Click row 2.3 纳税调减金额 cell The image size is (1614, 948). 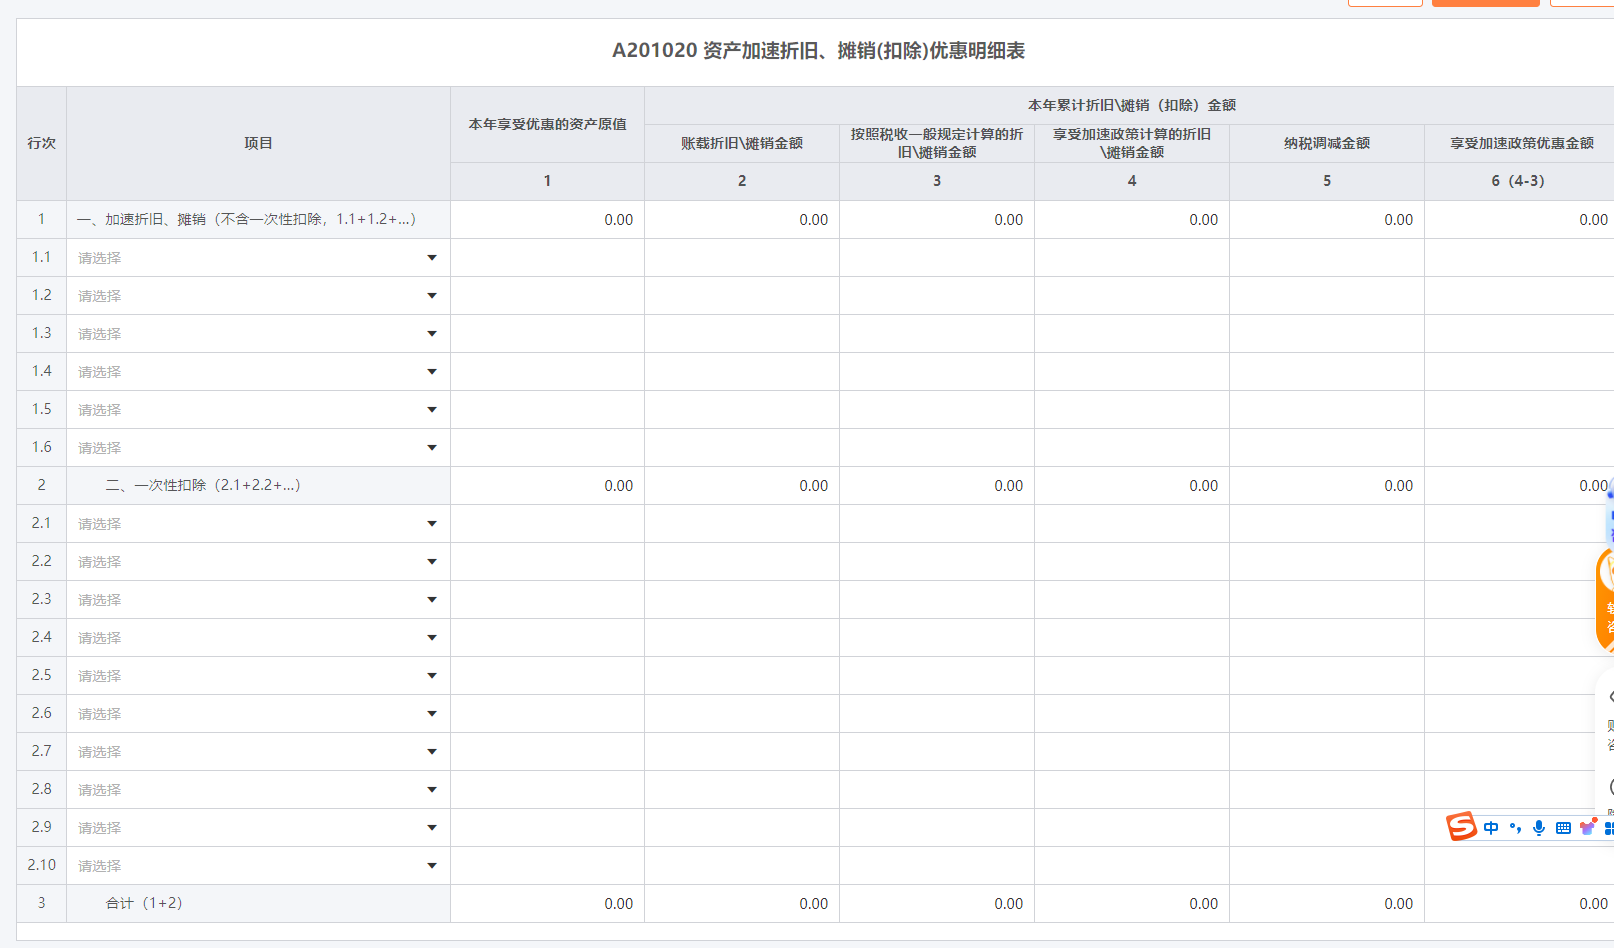[1327, 600]
